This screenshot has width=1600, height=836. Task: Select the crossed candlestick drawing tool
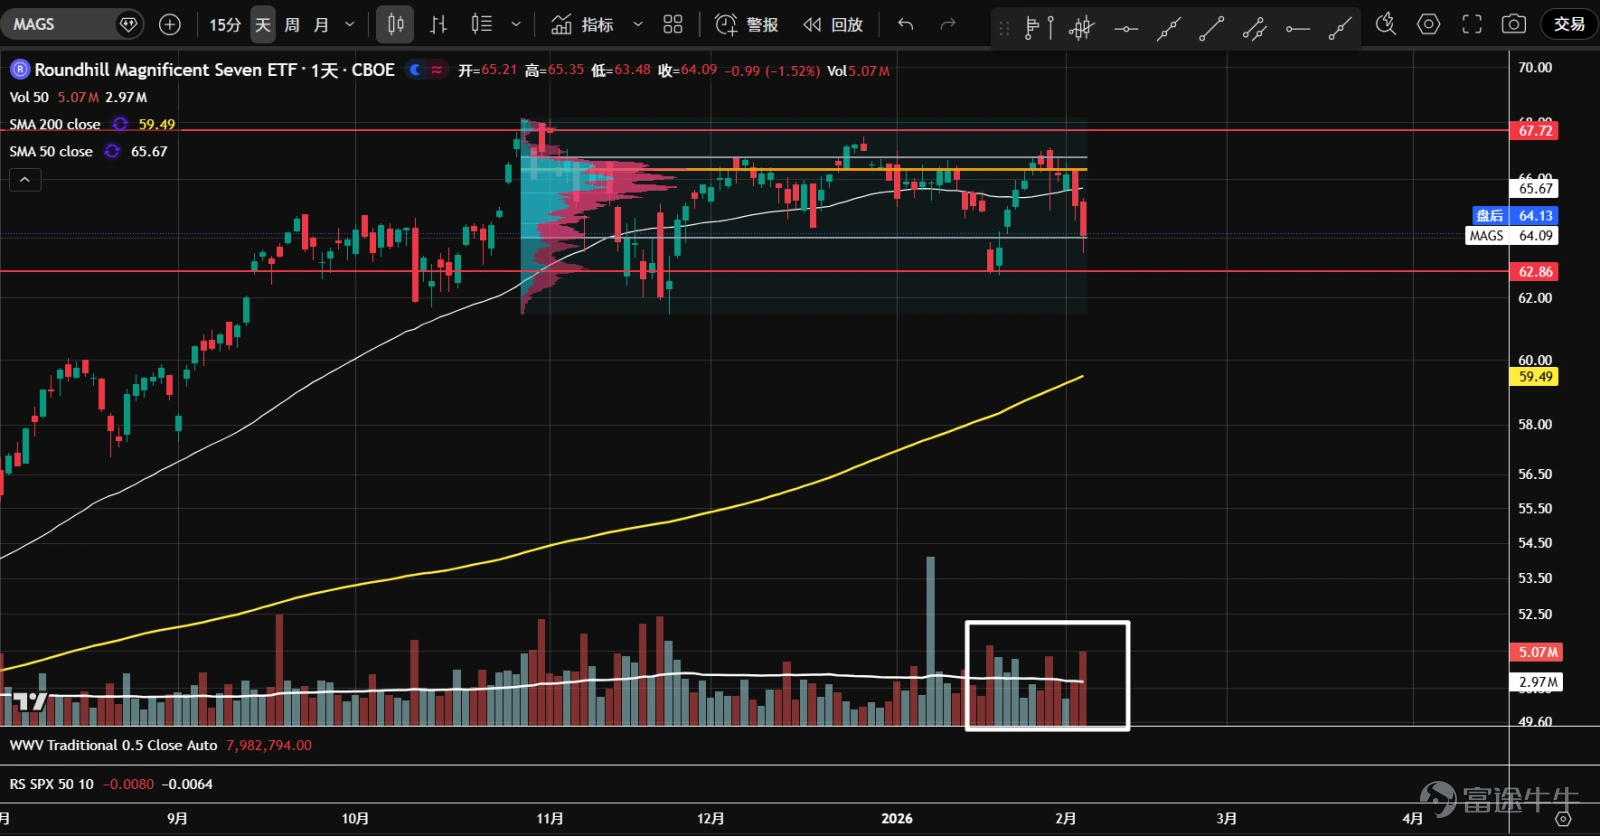(1082, 28)
